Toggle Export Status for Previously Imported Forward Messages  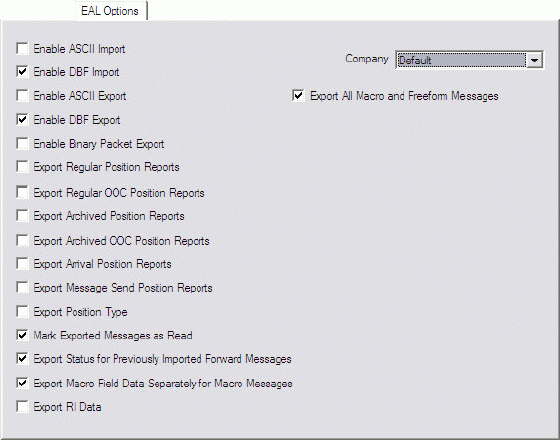[x=22, y=359]
